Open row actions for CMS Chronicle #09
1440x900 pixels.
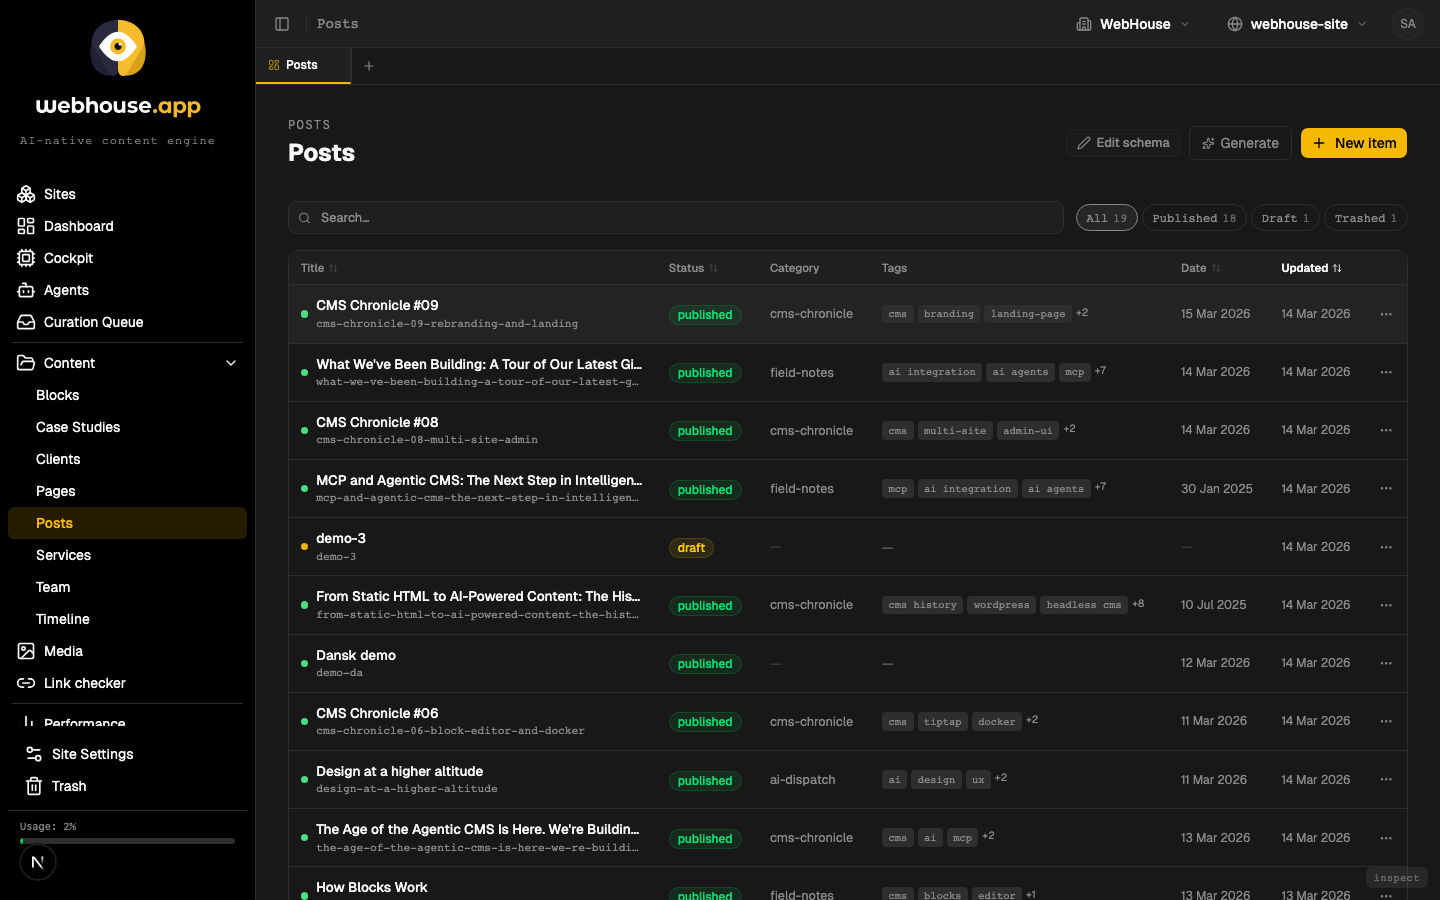1386,314
